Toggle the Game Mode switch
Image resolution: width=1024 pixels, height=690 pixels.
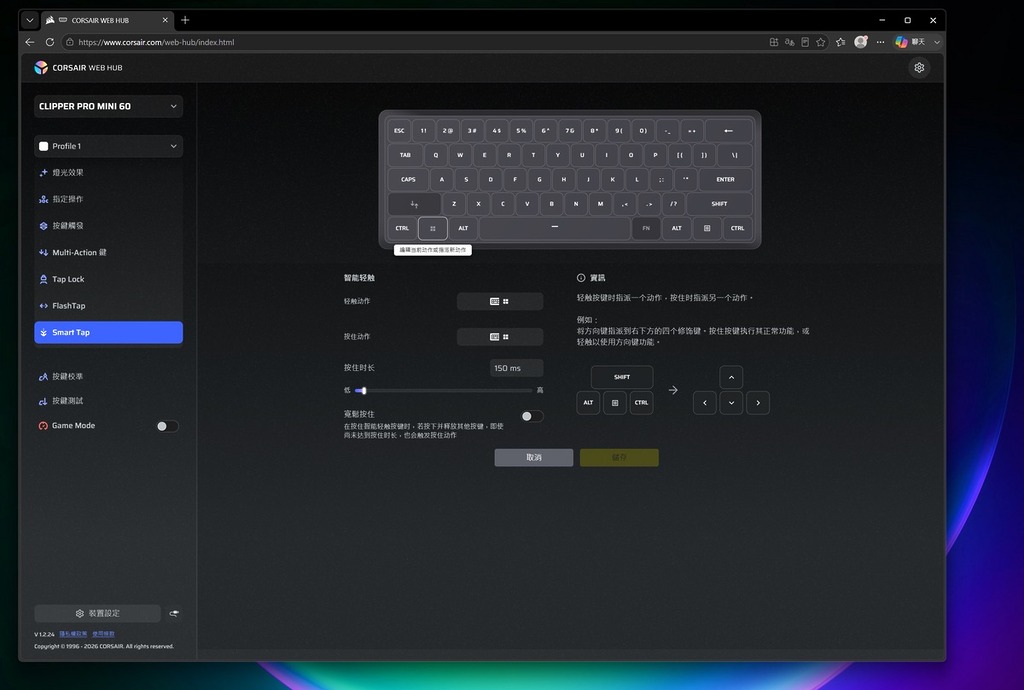167,426
